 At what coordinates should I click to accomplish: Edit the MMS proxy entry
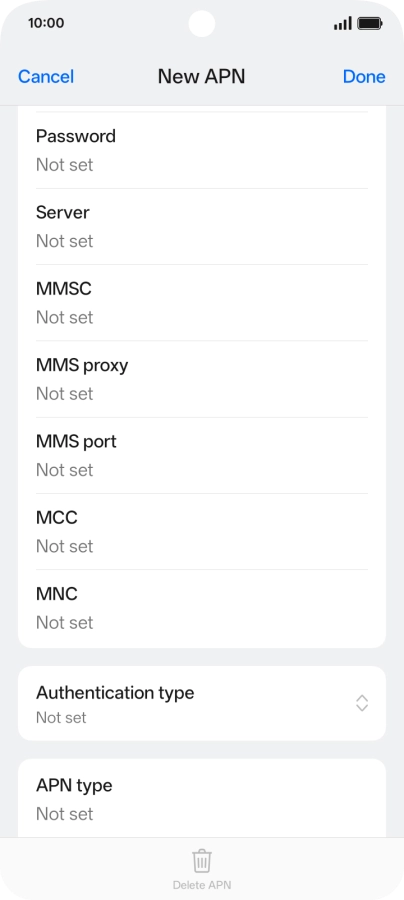click(202, 379)
